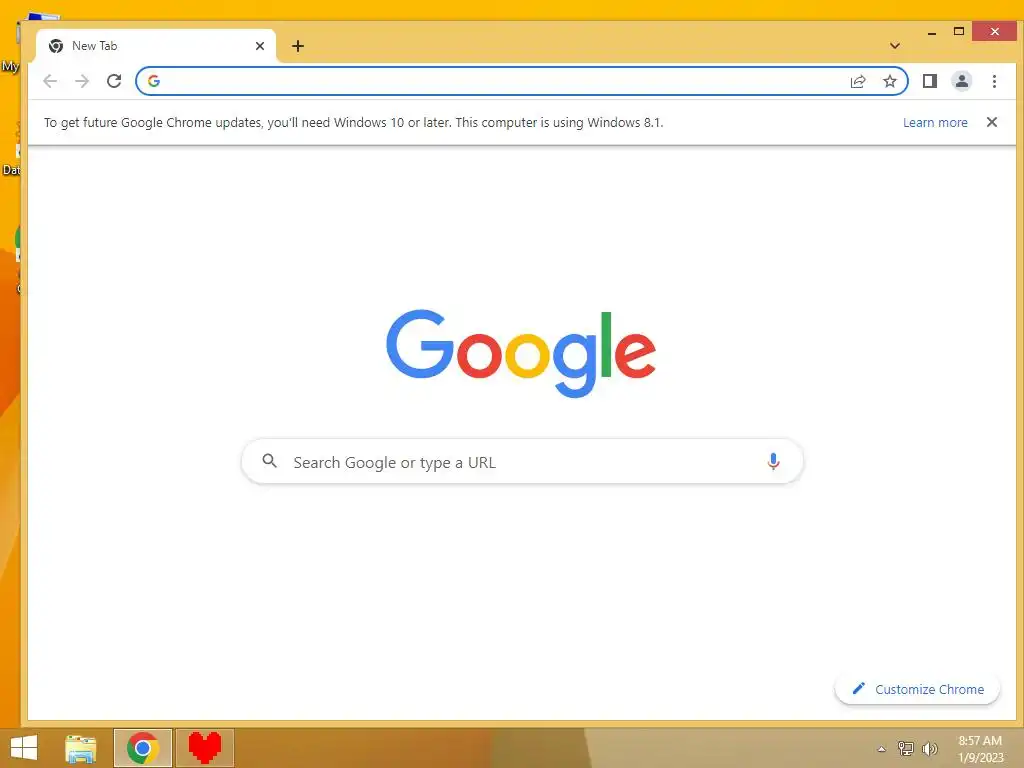This screenshot has width=1024, height=768.
Task: Start voice search with the microphone
Action: [773, 462]
